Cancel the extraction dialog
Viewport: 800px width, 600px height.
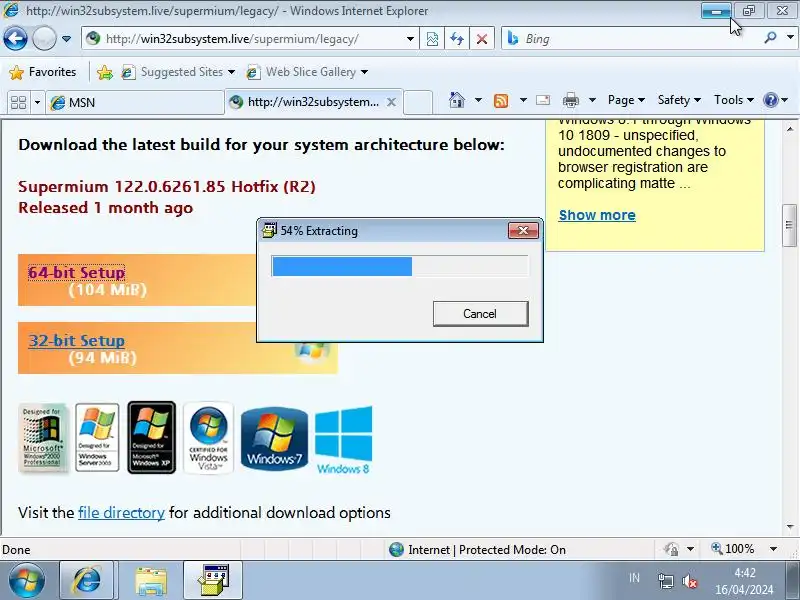[x=480, y=313]
